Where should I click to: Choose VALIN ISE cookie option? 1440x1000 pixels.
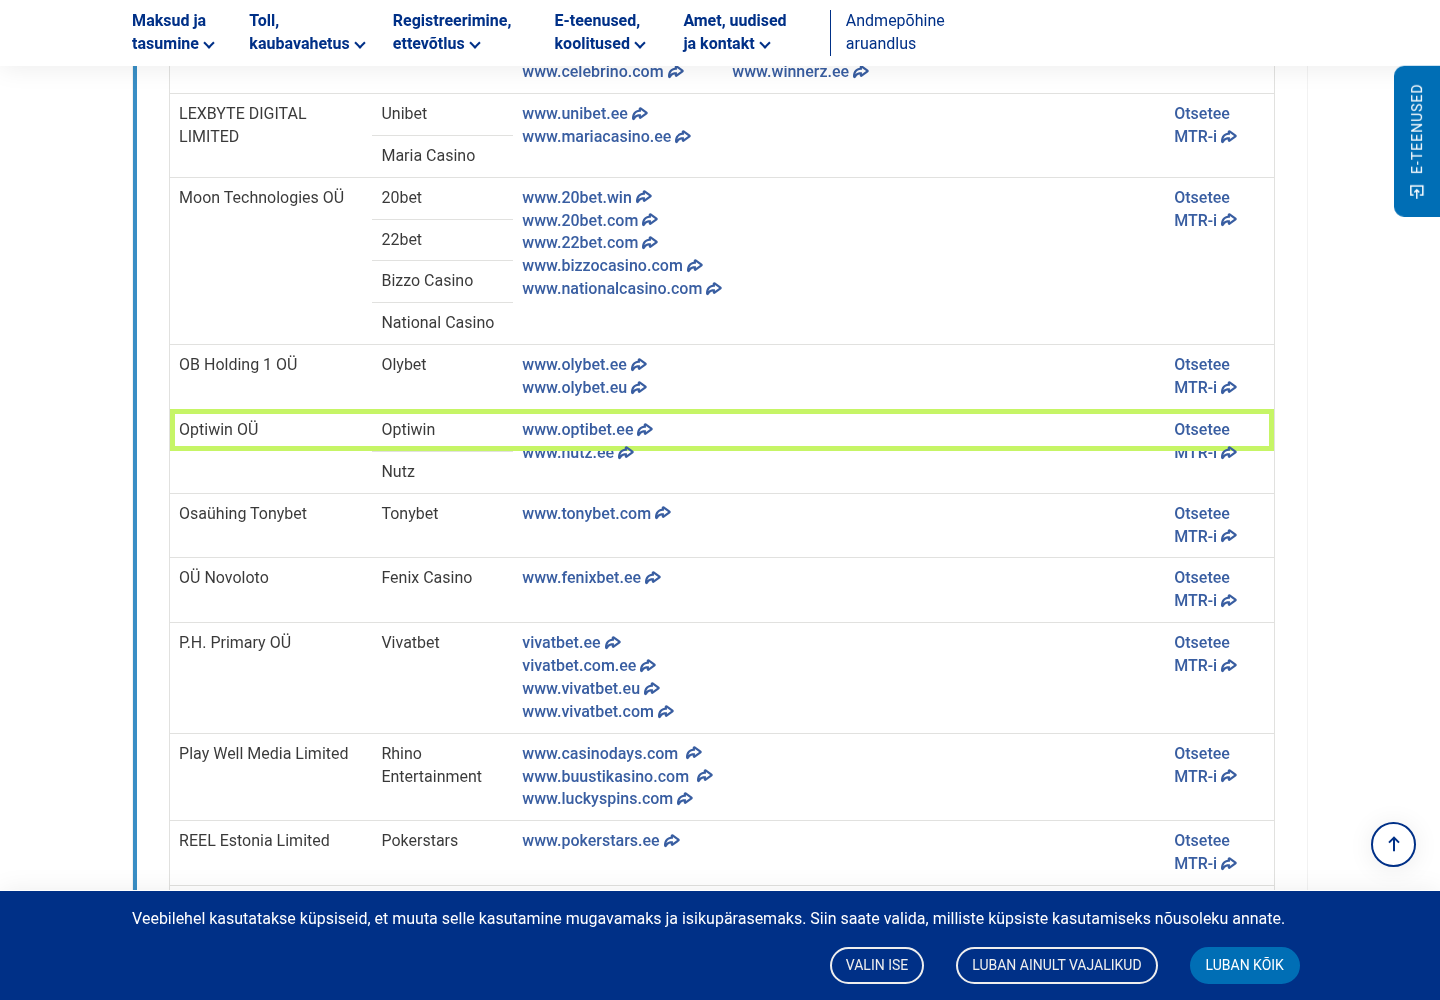pyautogui.click(x=877, y=965)
